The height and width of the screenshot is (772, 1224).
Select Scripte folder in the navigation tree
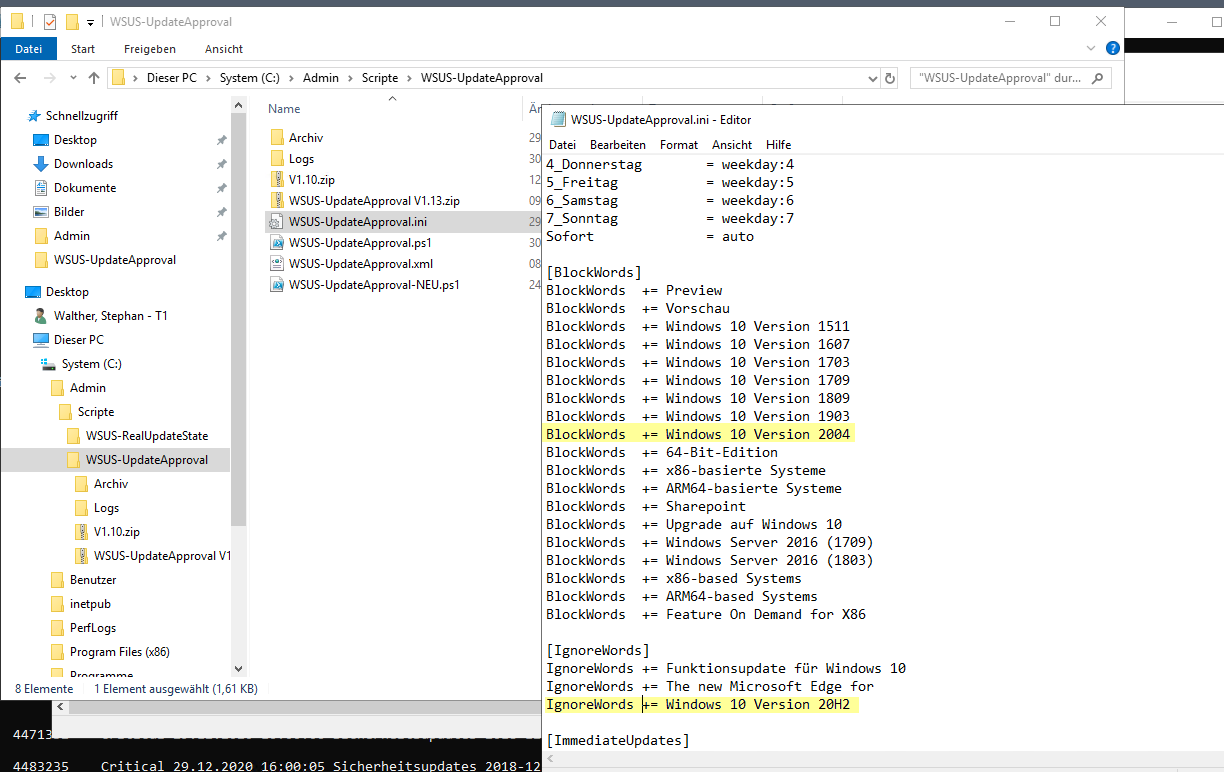(96, 412)
